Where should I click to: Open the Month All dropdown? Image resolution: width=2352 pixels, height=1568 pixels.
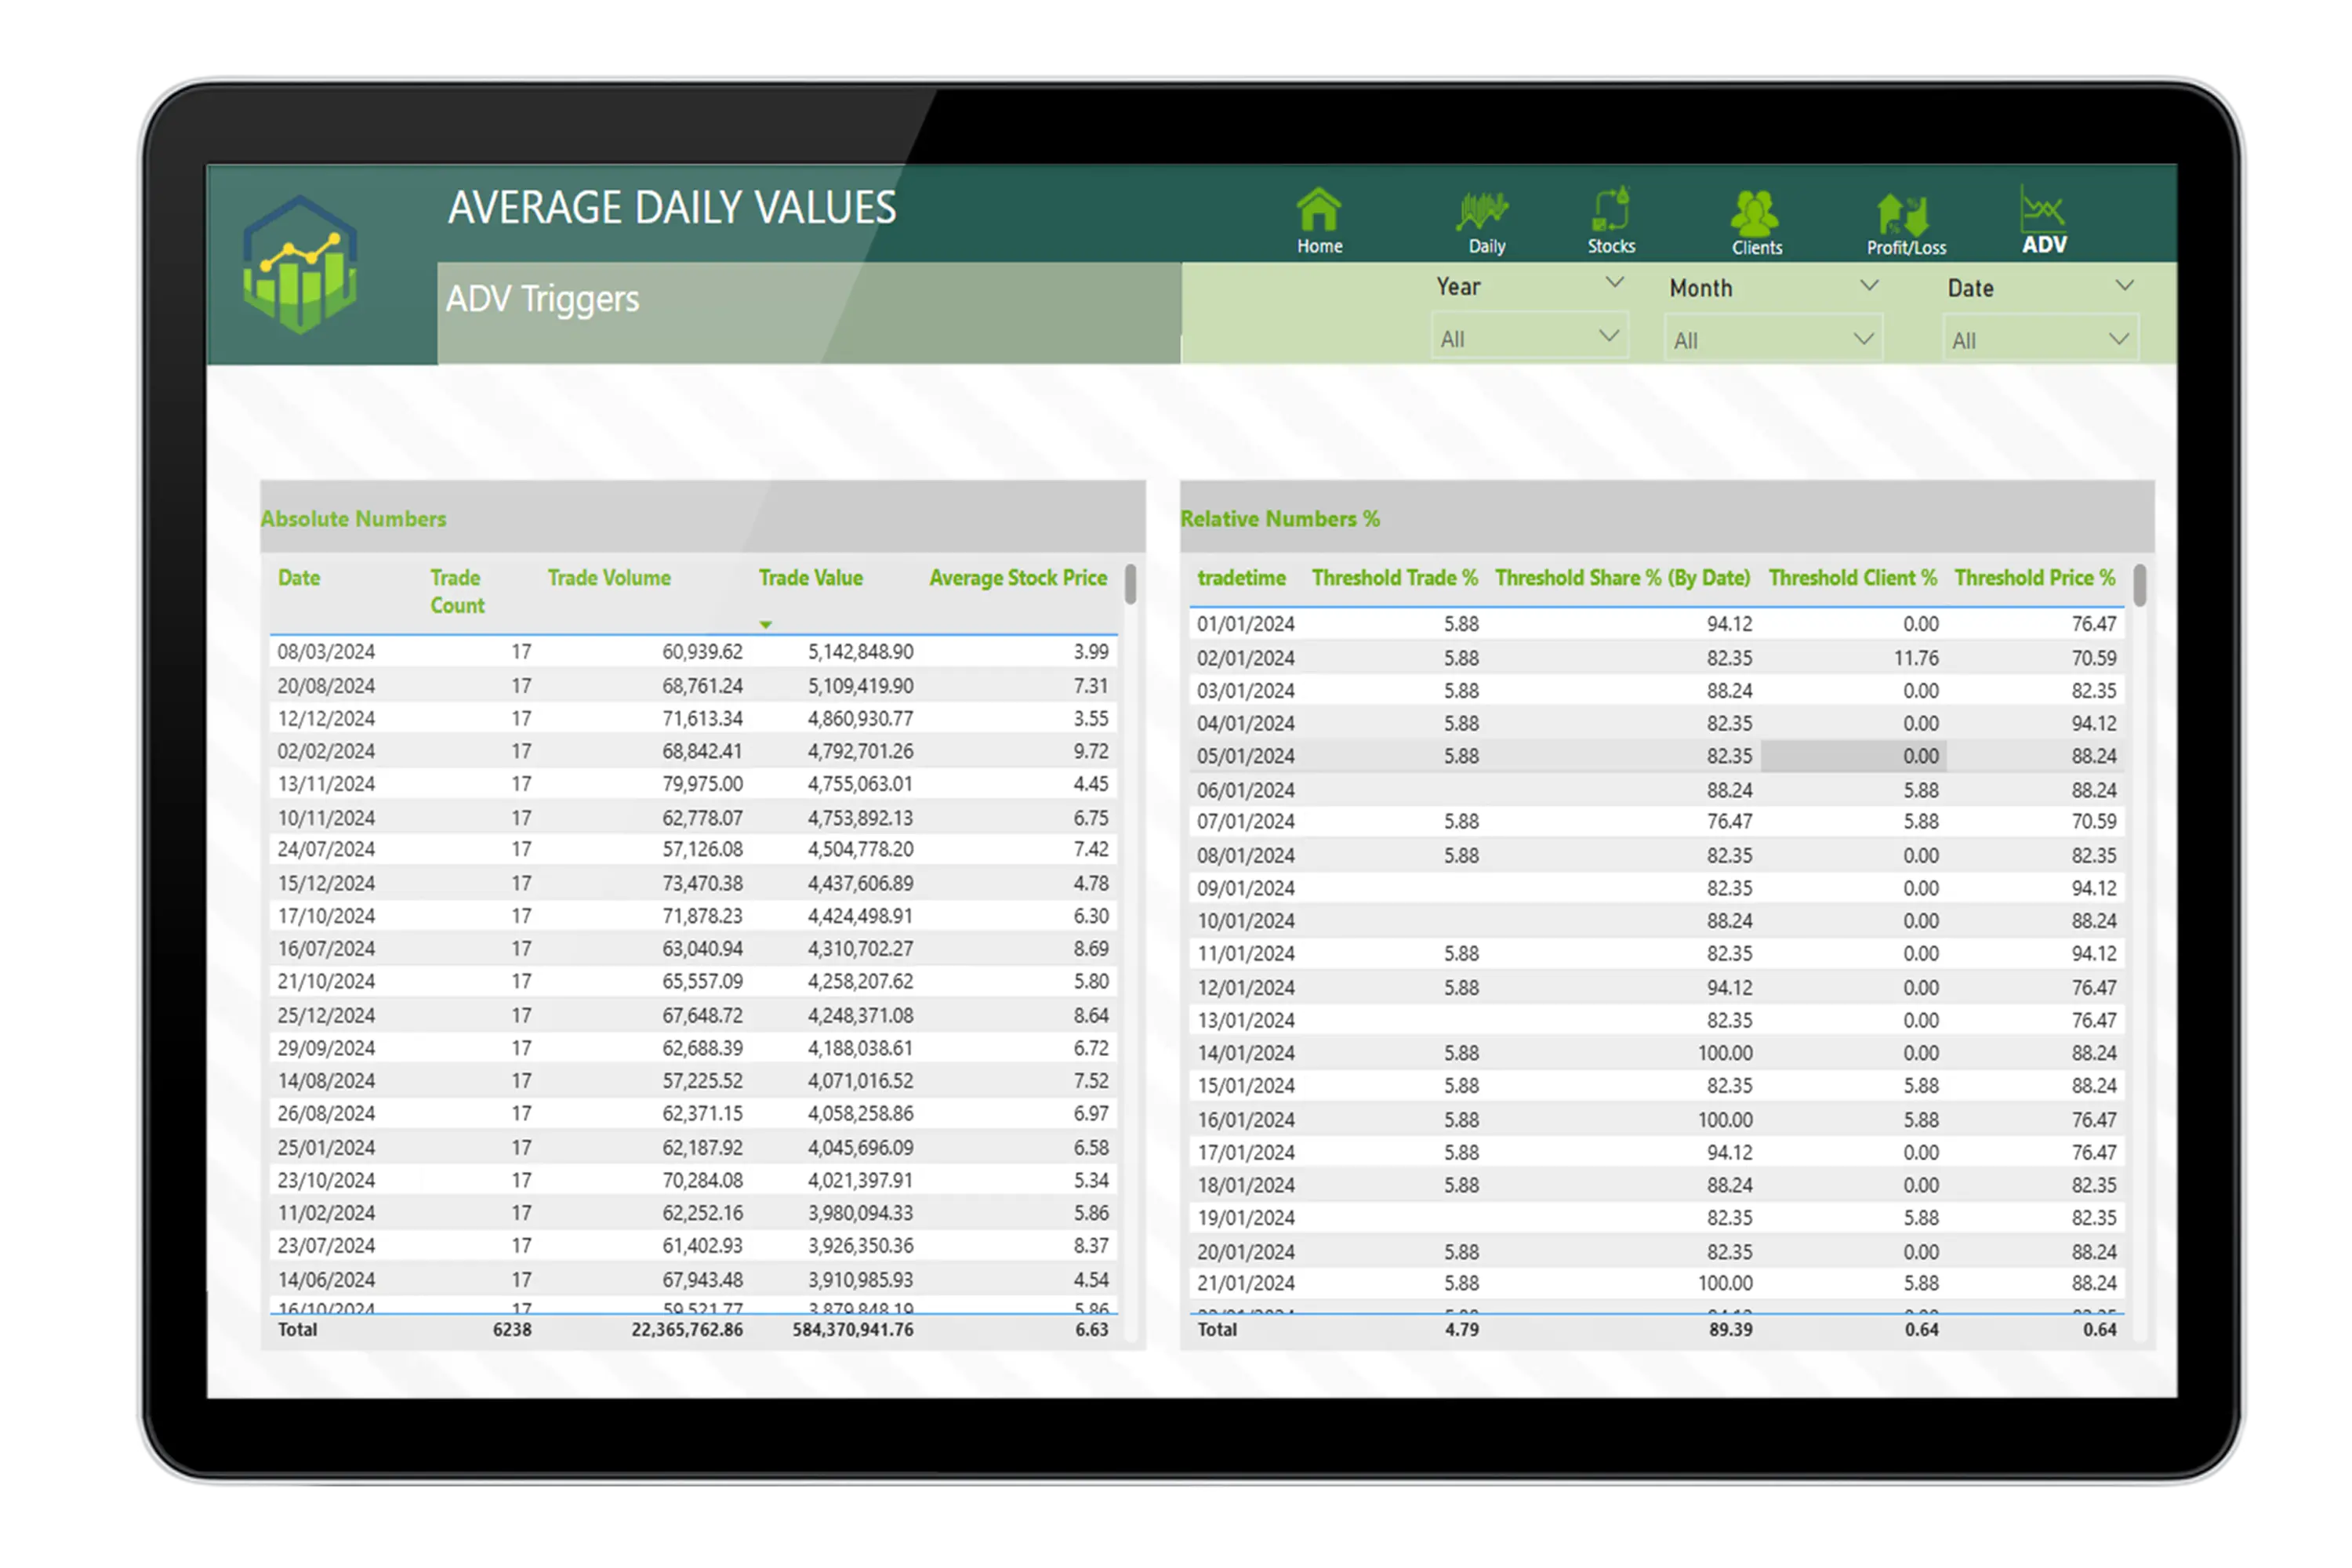[1772, 340]
